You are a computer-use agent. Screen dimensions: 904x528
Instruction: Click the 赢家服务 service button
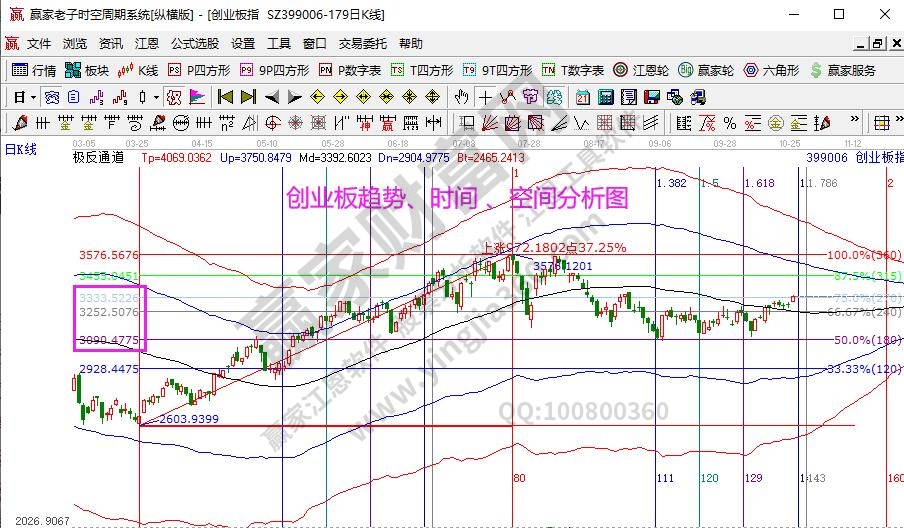point(844,70)
